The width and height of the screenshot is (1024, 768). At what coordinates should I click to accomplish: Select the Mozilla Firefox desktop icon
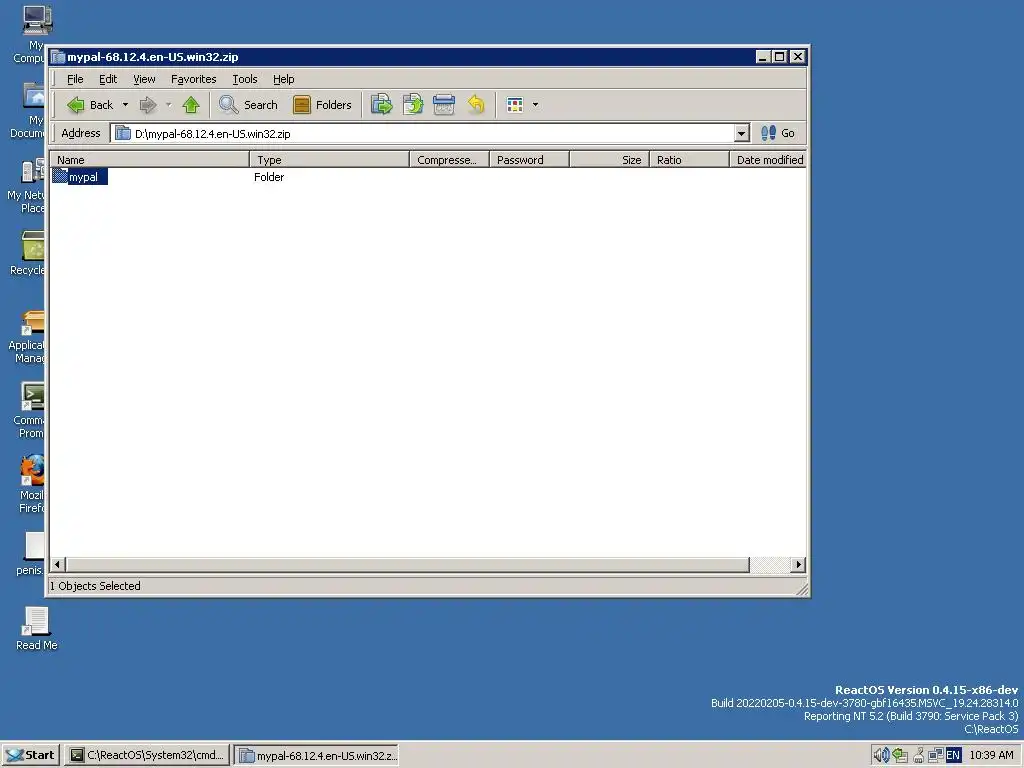pos(31,485)
